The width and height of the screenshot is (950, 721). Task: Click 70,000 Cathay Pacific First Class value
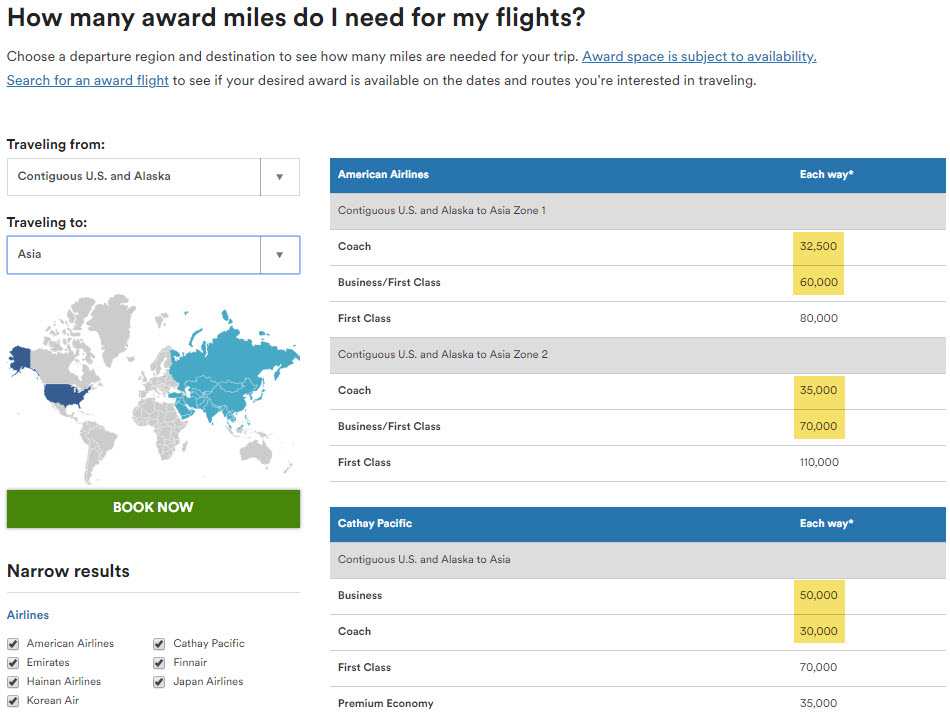pos(819,667)
